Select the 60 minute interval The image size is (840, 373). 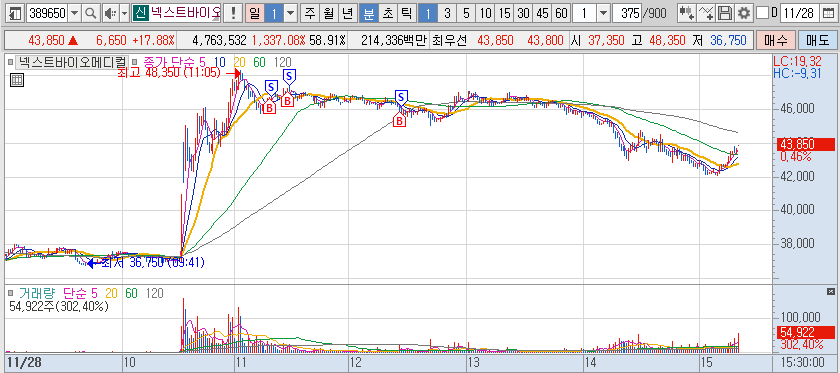pos(561,13)
